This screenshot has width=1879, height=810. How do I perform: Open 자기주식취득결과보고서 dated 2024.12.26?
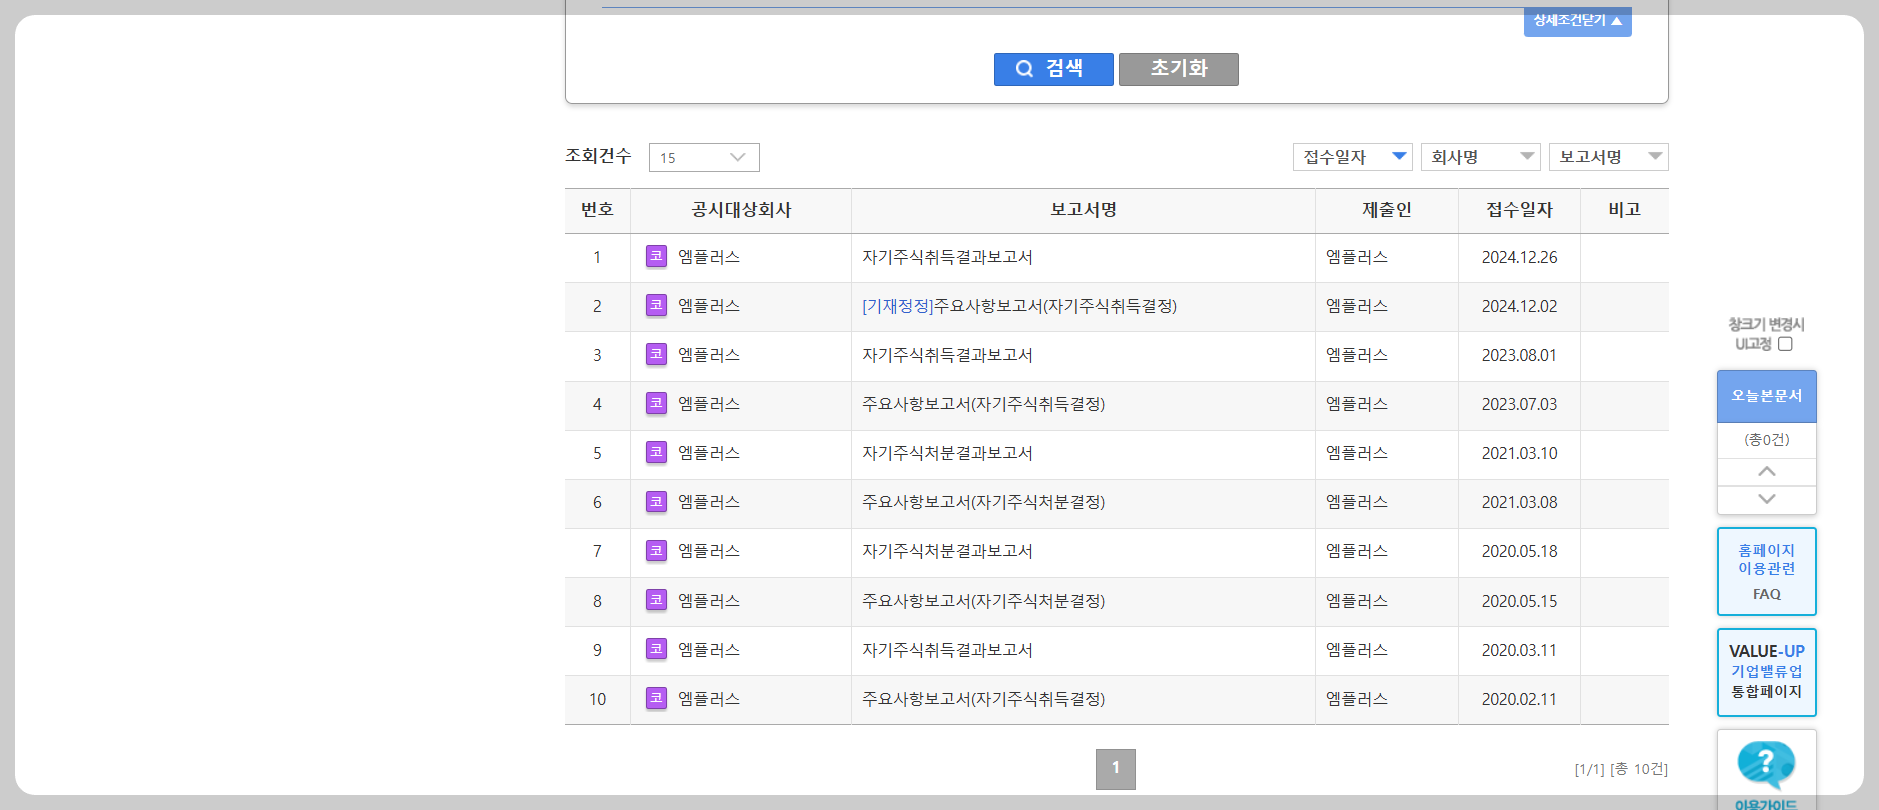pyautogui.click(x=947, y=257)
